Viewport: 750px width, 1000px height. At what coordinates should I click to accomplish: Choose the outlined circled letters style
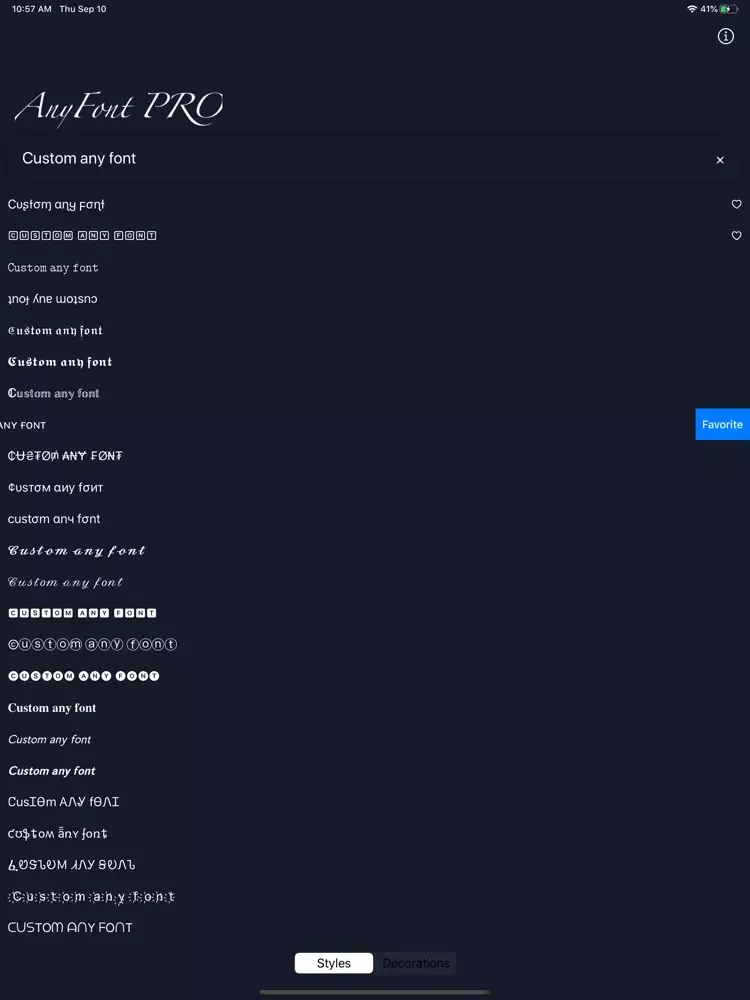(x=92, y=644)
